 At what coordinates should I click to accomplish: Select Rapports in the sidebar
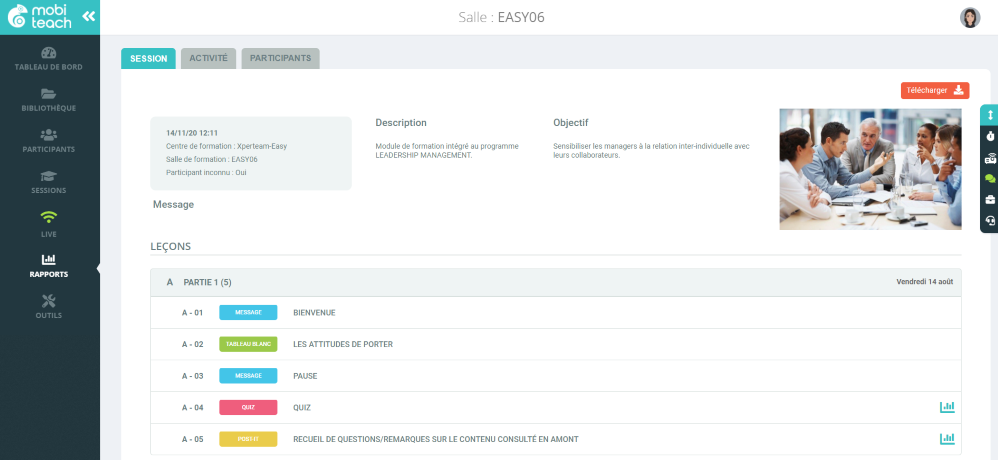48,267
